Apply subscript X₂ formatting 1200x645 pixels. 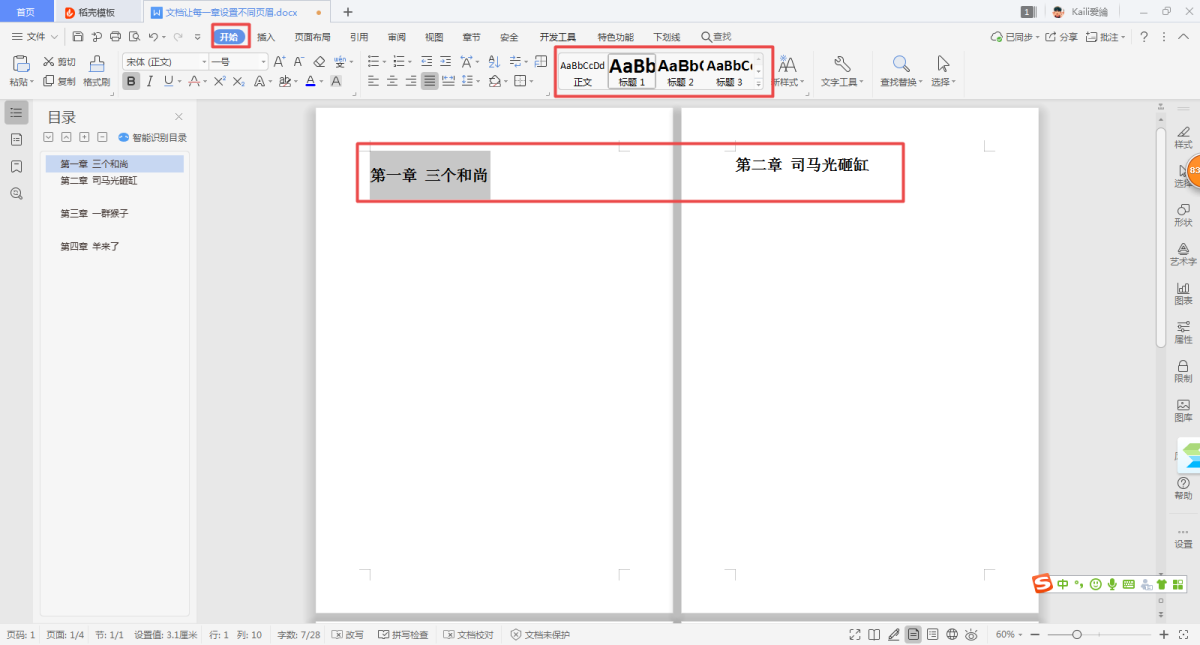[x=239, y=81]
